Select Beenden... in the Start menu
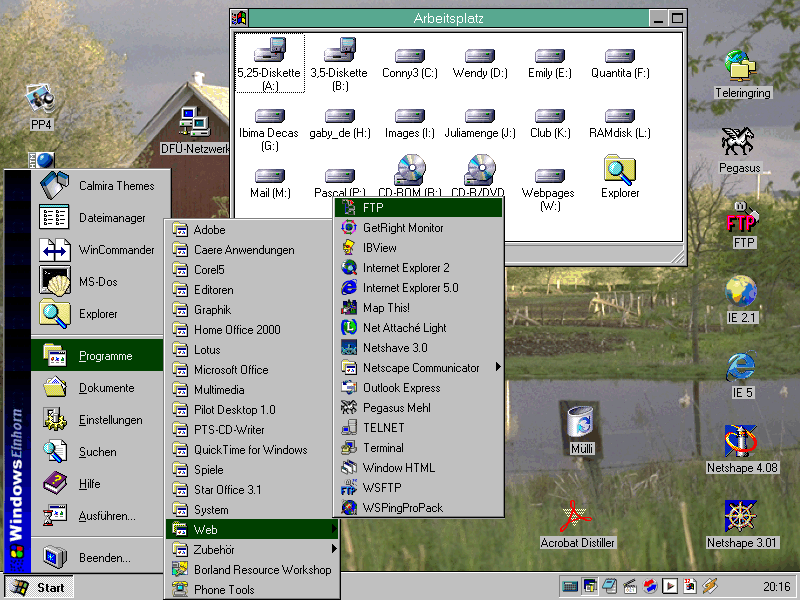Image resolution: width=800 pixels, height=600 pixels. [x=104, y=557]
